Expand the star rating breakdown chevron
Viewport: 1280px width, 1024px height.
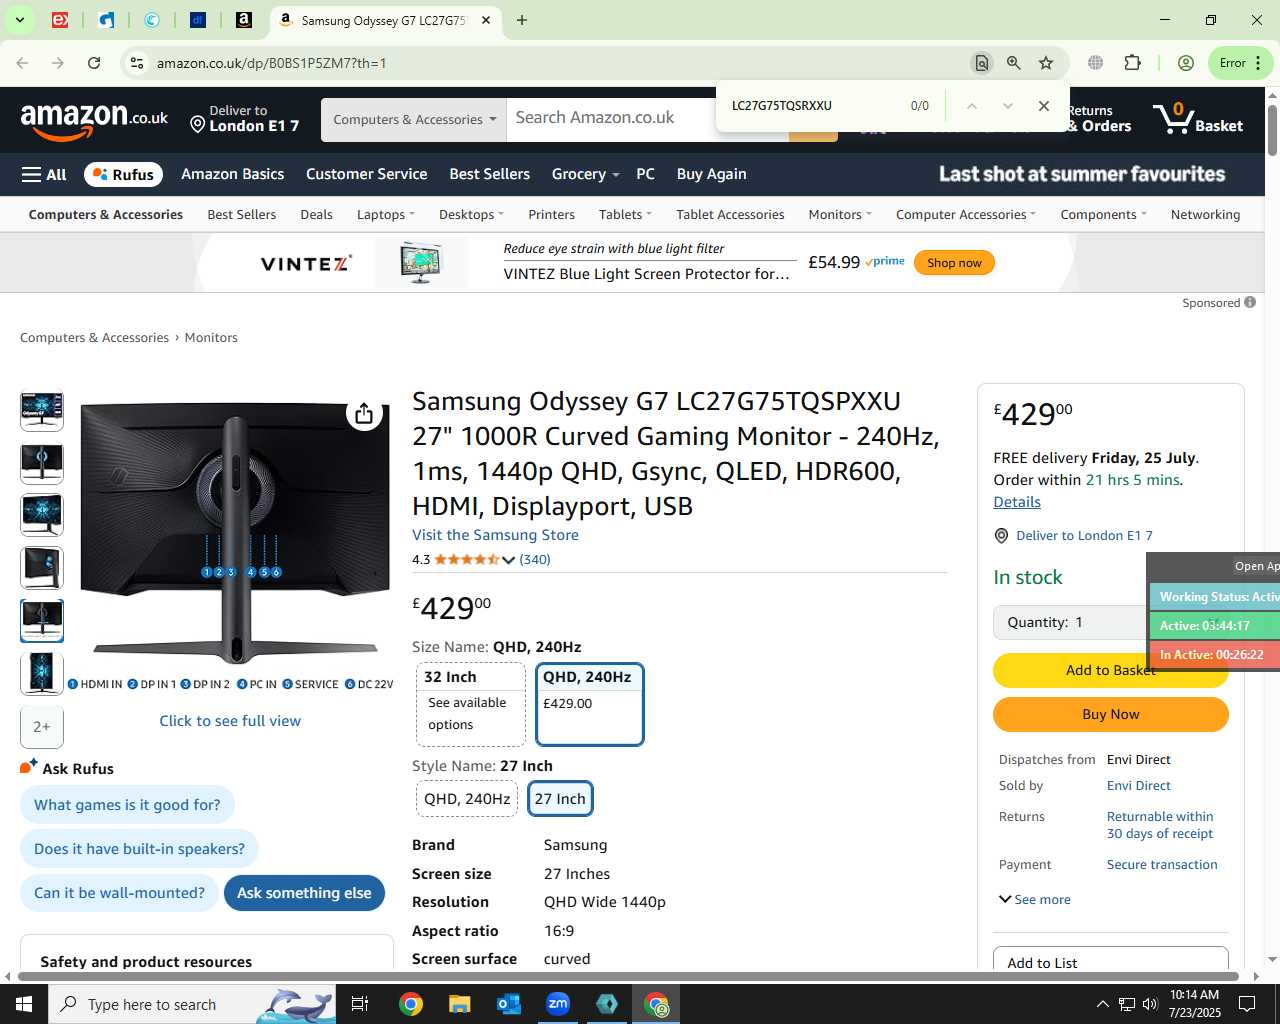pos(508,560)
